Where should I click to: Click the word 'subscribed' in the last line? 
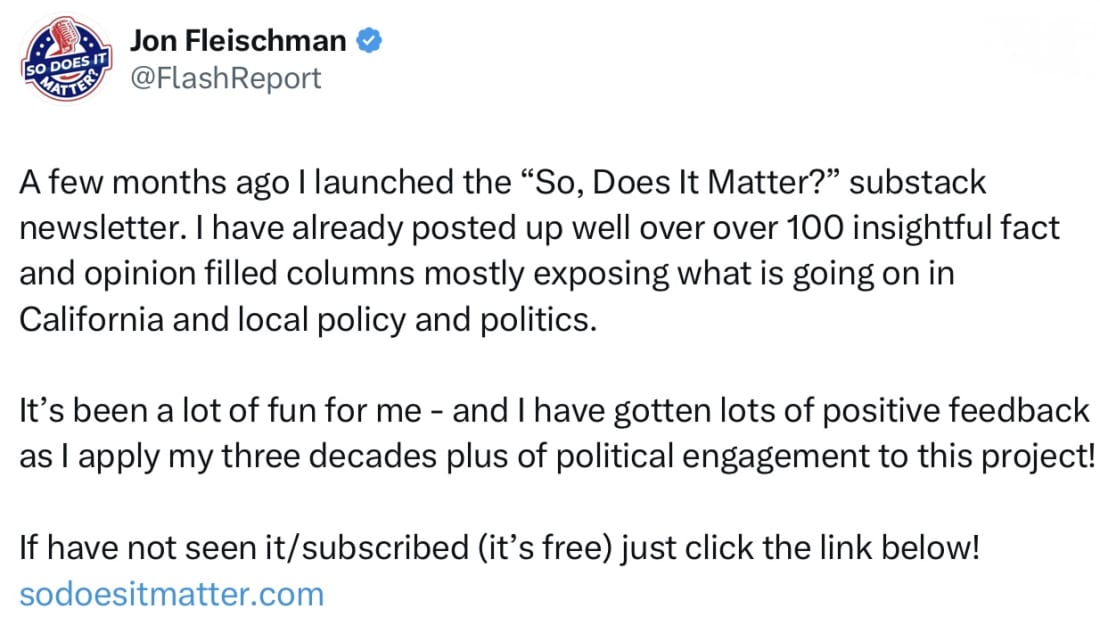click(x=385, y=547)
